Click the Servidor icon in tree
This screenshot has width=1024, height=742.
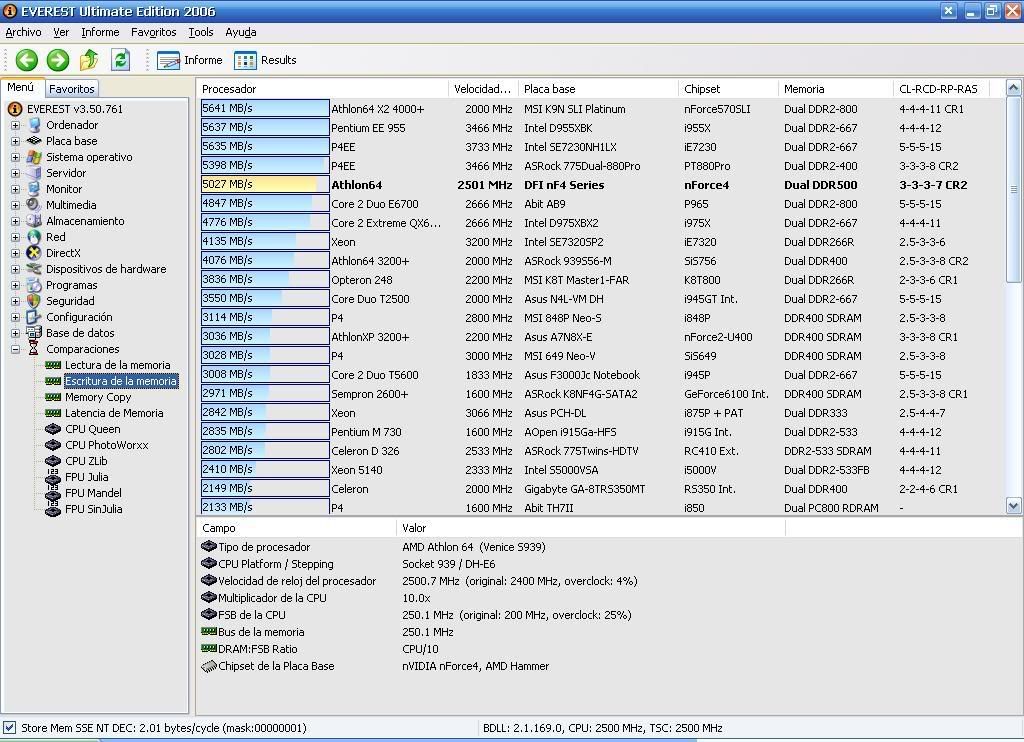coord(34,173)
